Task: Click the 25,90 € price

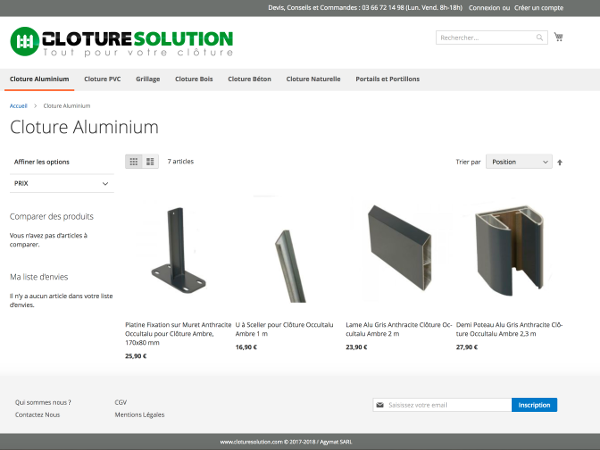Action: pyautogui.click(x=136, y=356)
